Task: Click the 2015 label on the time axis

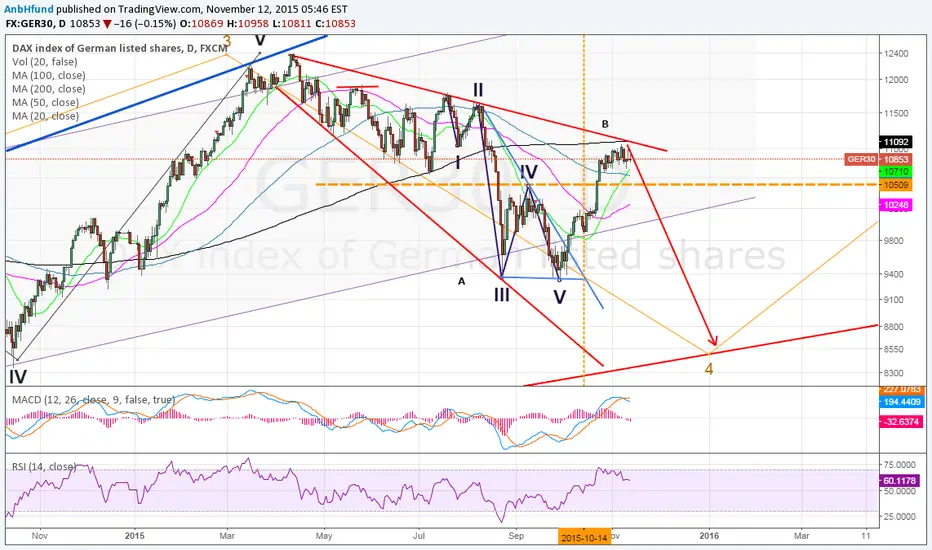Action: [135, 536]
